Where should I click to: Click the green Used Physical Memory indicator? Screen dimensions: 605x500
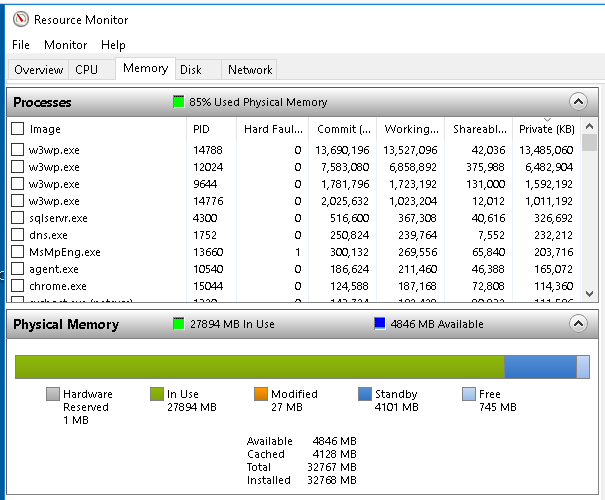(179, 102)
